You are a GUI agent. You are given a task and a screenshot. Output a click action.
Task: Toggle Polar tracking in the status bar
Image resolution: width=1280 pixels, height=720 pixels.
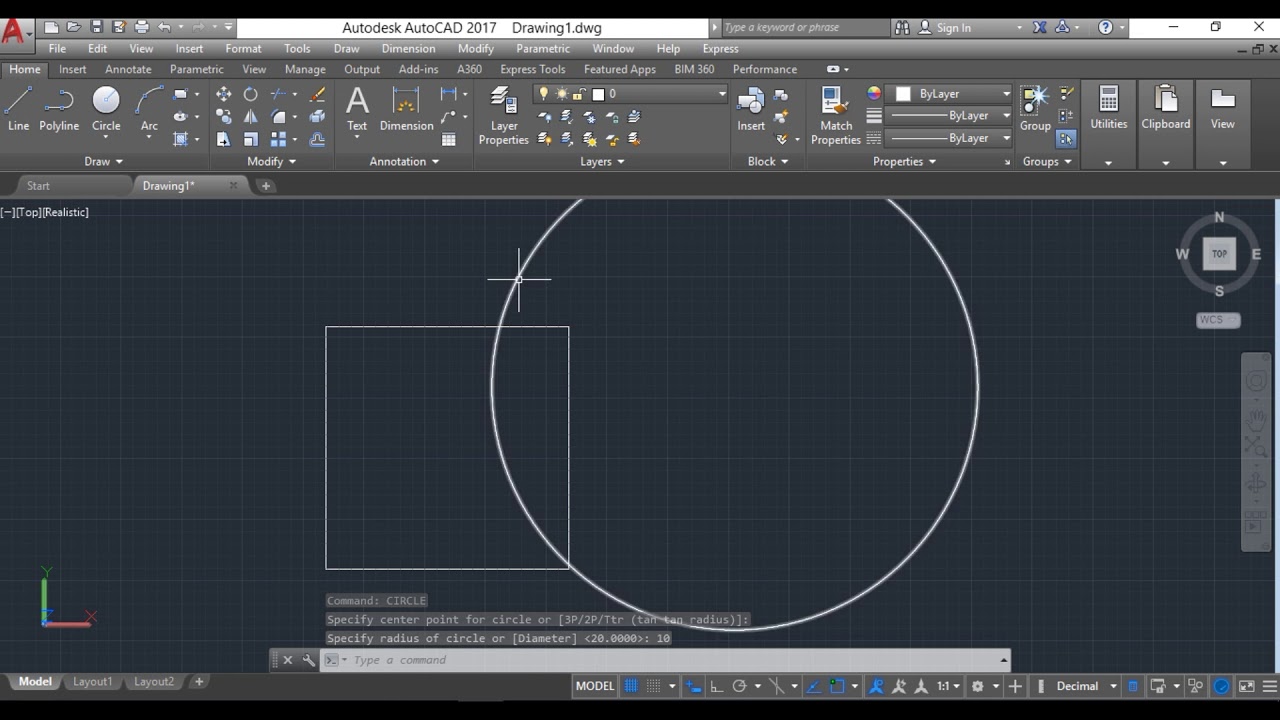pos(739,686)
